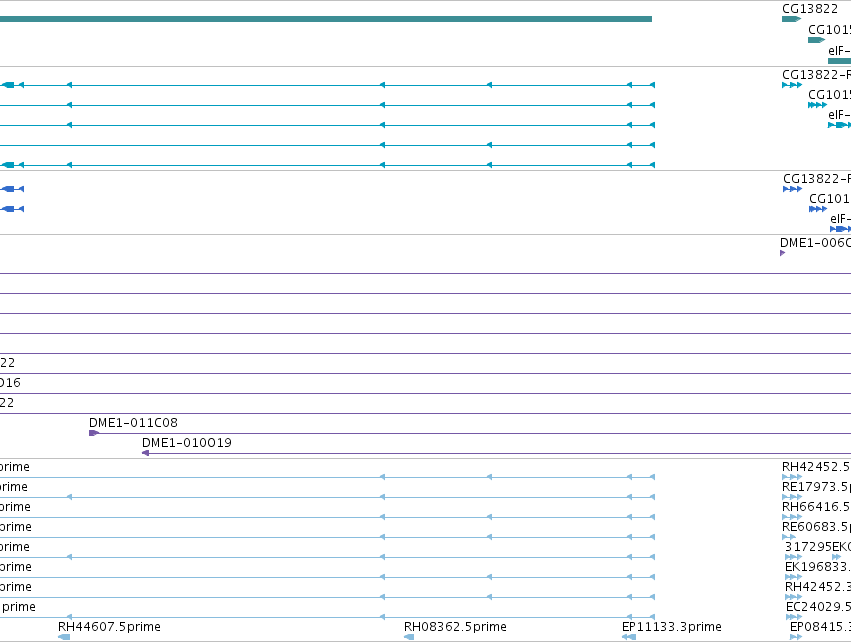The height and width of the screenshot is (642, 851).
Task: Click the DME1-006C label
Action: click(815, 243)
